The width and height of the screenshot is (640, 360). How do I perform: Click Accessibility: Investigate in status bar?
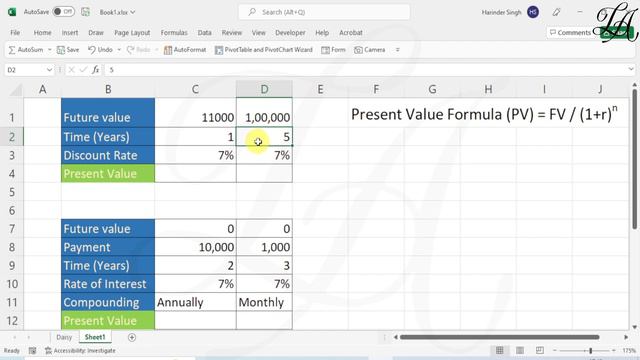click(x=80, y=351)
